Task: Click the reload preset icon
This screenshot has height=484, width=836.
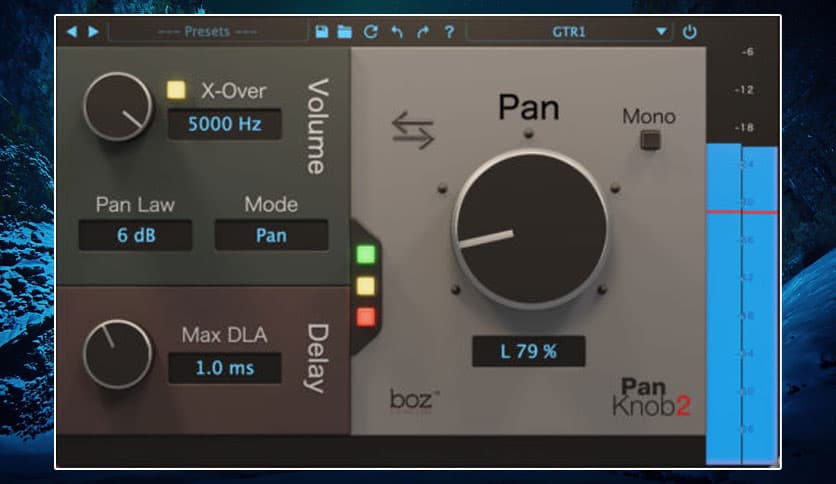Action: tap(371, 32)
